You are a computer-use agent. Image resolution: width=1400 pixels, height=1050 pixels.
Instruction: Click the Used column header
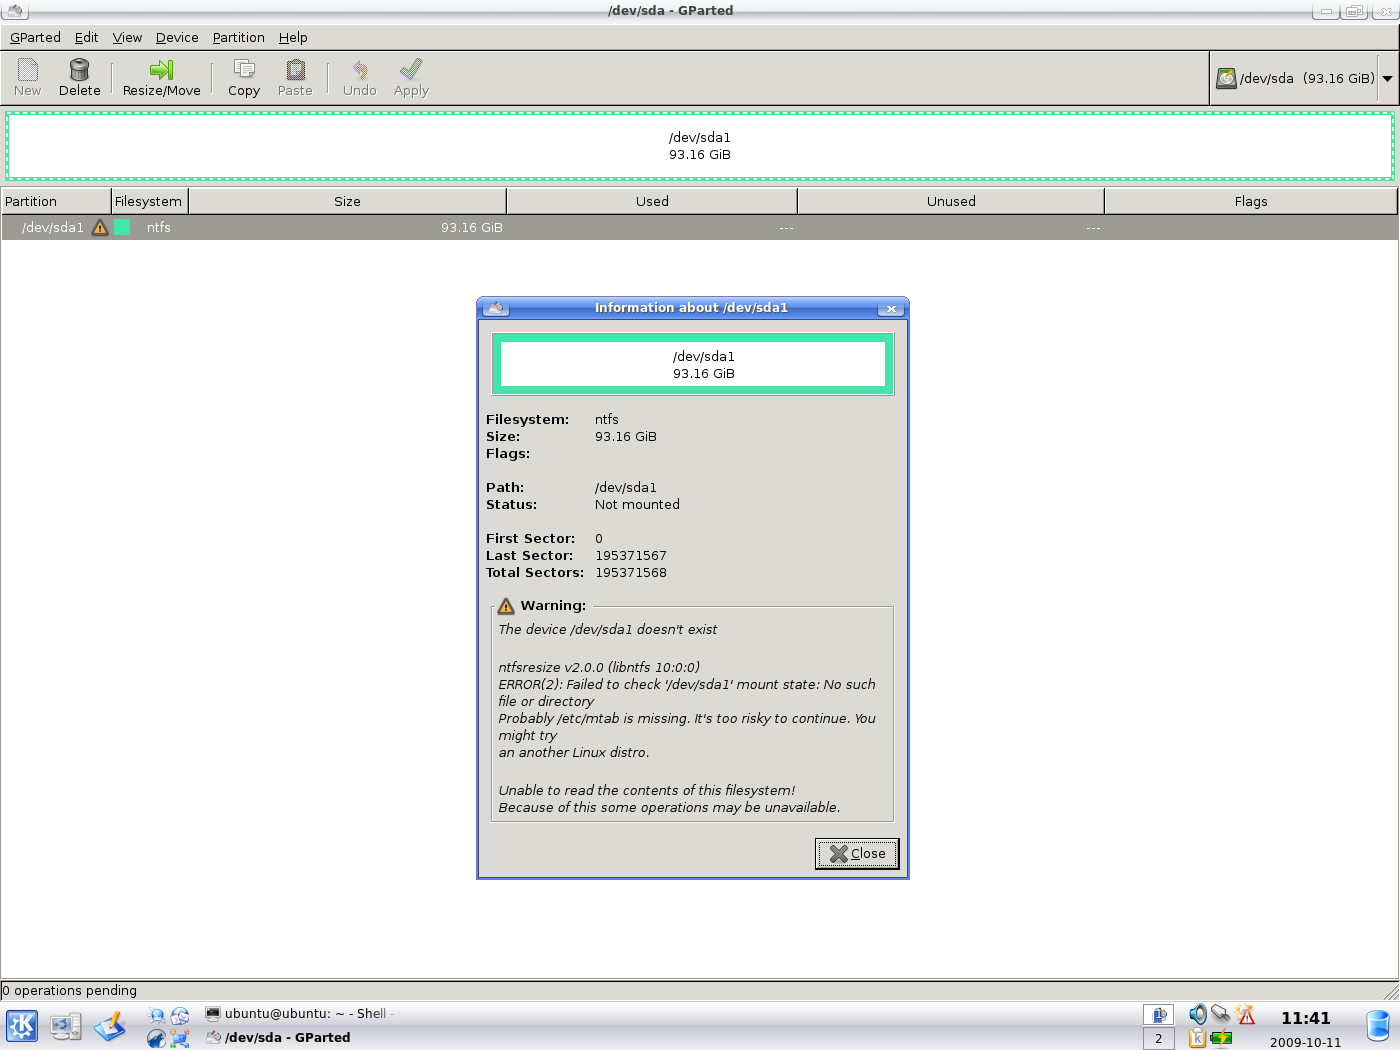(652, 201)
